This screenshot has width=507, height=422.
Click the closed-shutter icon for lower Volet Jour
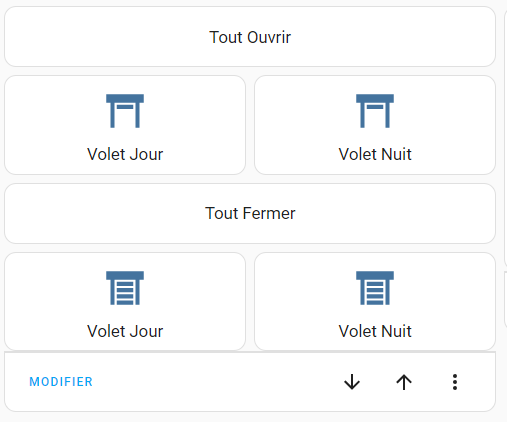point(125,288)
